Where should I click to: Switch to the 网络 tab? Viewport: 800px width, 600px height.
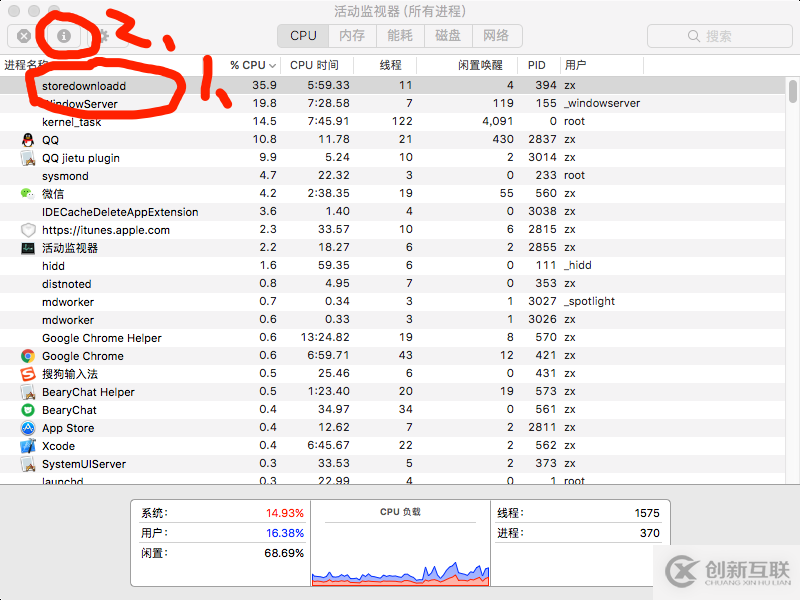coord(496,36)
